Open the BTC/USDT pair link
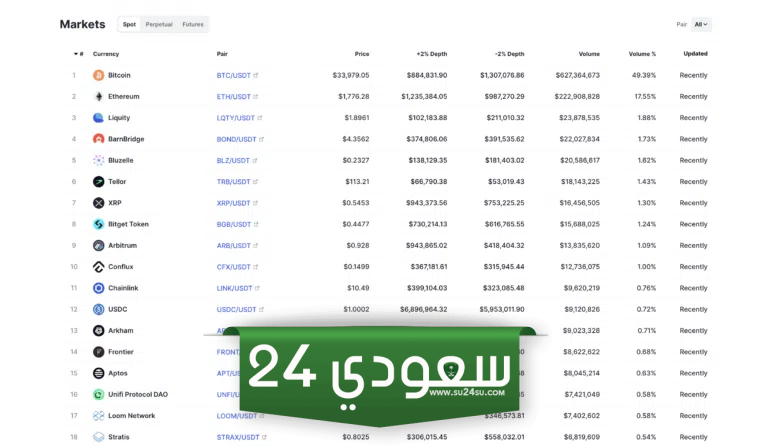 point(234,75)
